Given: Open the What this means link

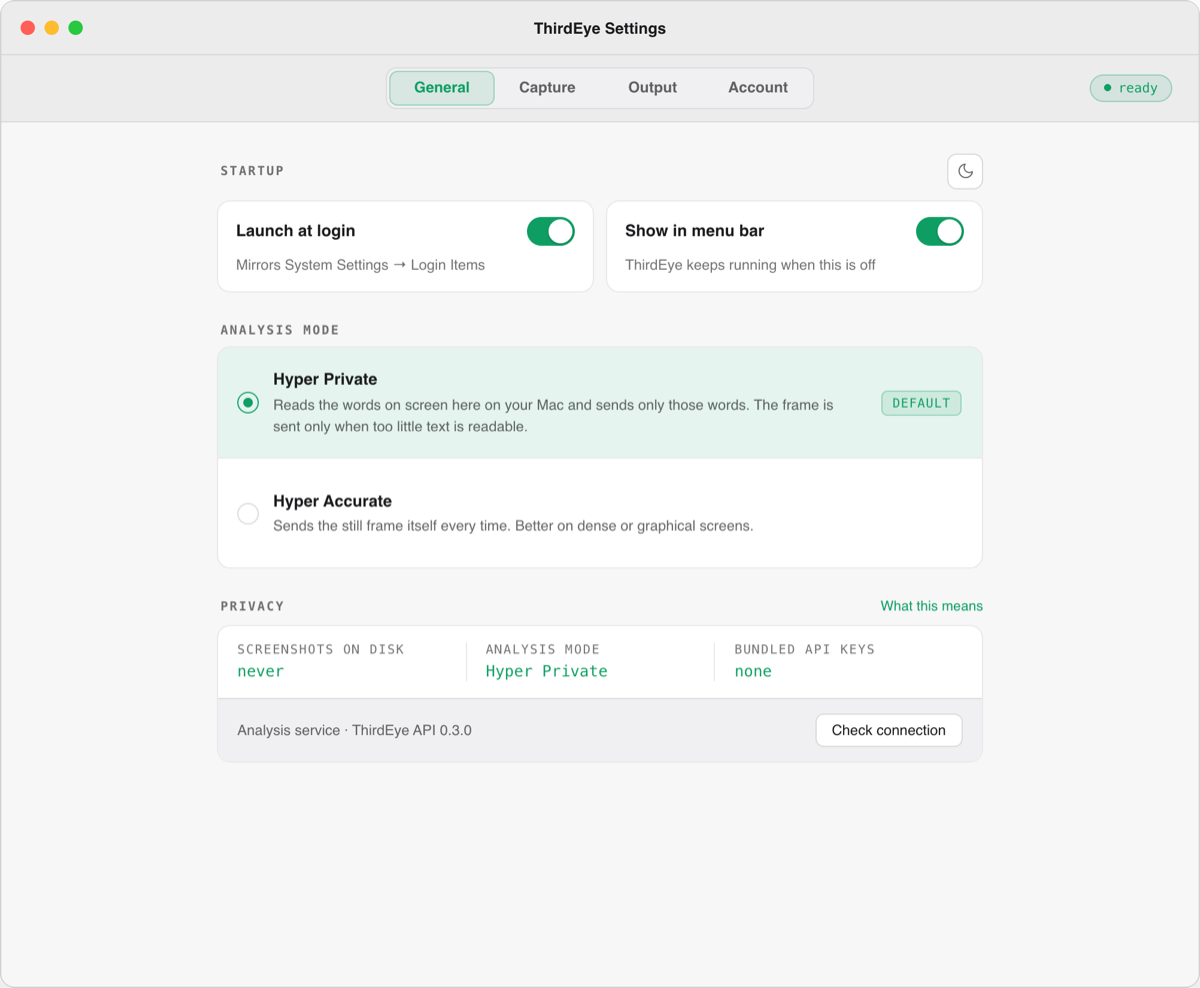Looking at the screenshot, I should 931,606.
